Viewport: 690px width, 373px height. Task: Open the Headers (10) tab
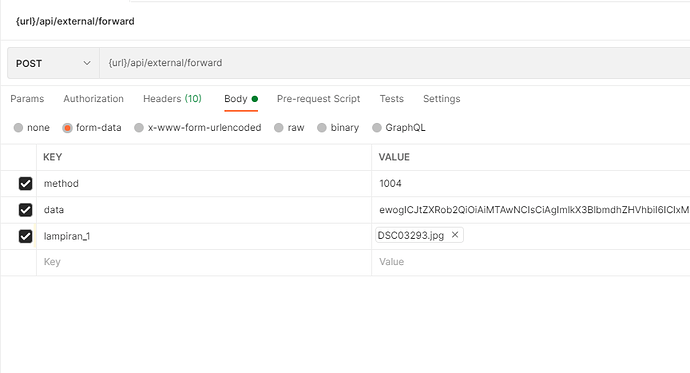point(172,99)
